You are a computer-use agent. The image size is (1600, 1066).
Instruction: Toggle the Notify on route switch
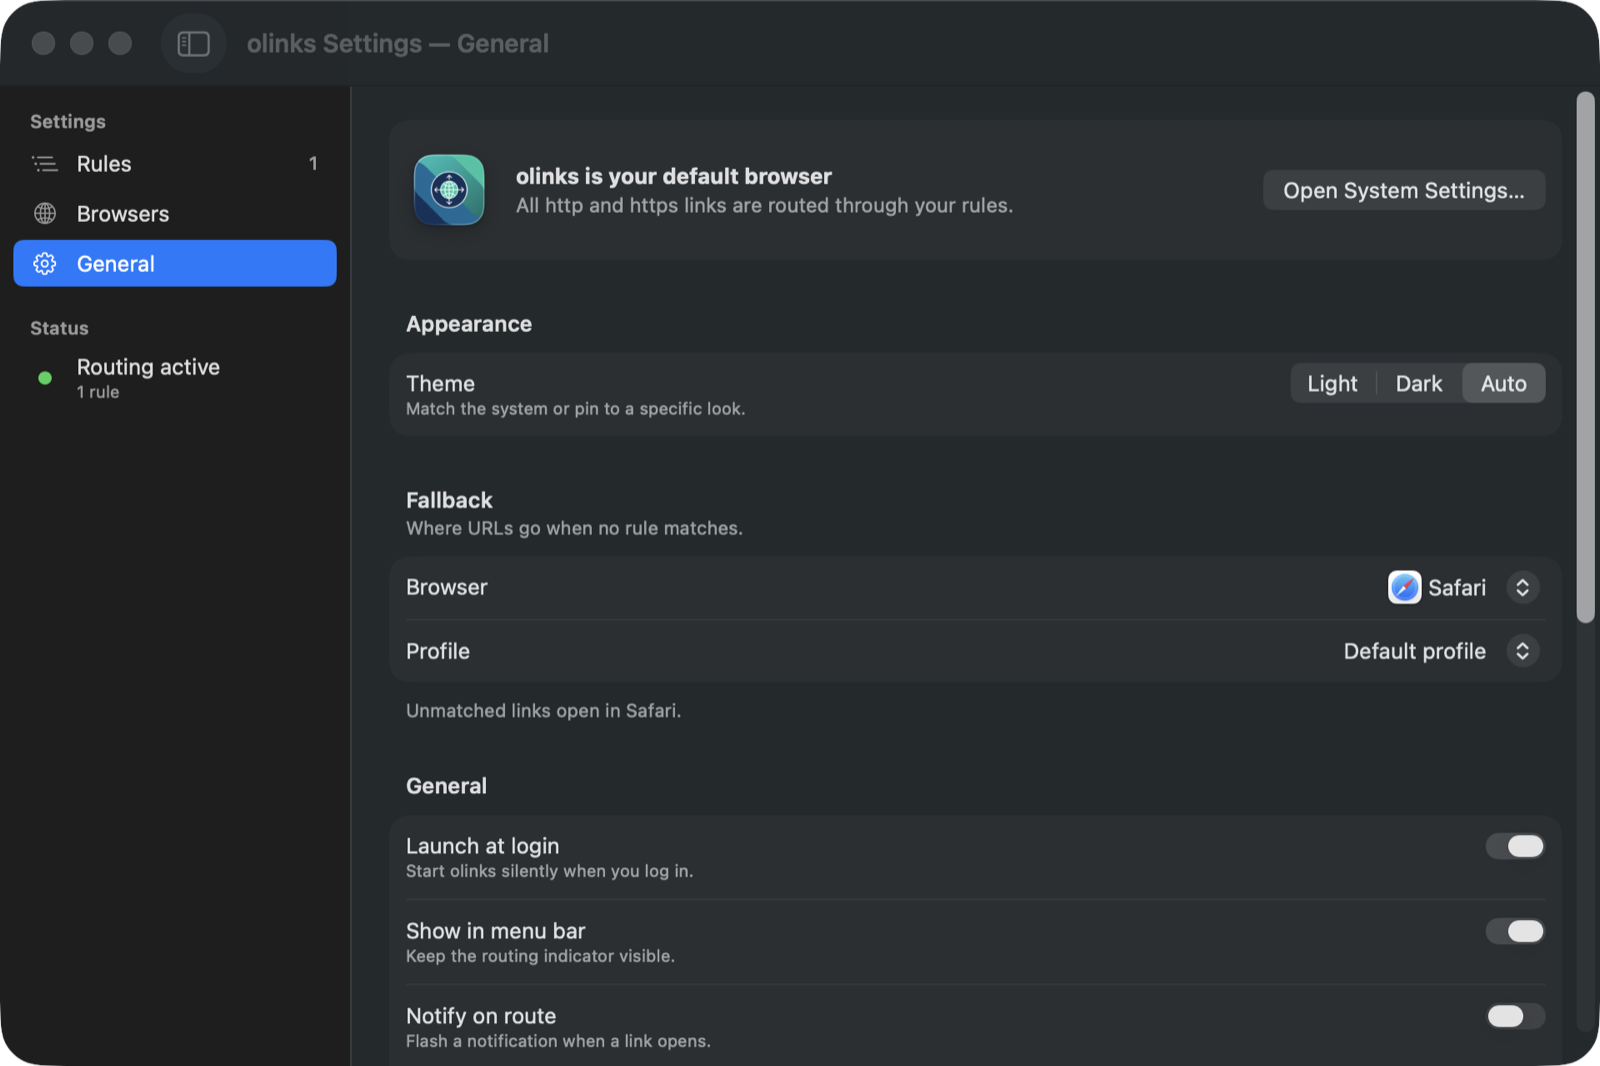[1515, 1016]
